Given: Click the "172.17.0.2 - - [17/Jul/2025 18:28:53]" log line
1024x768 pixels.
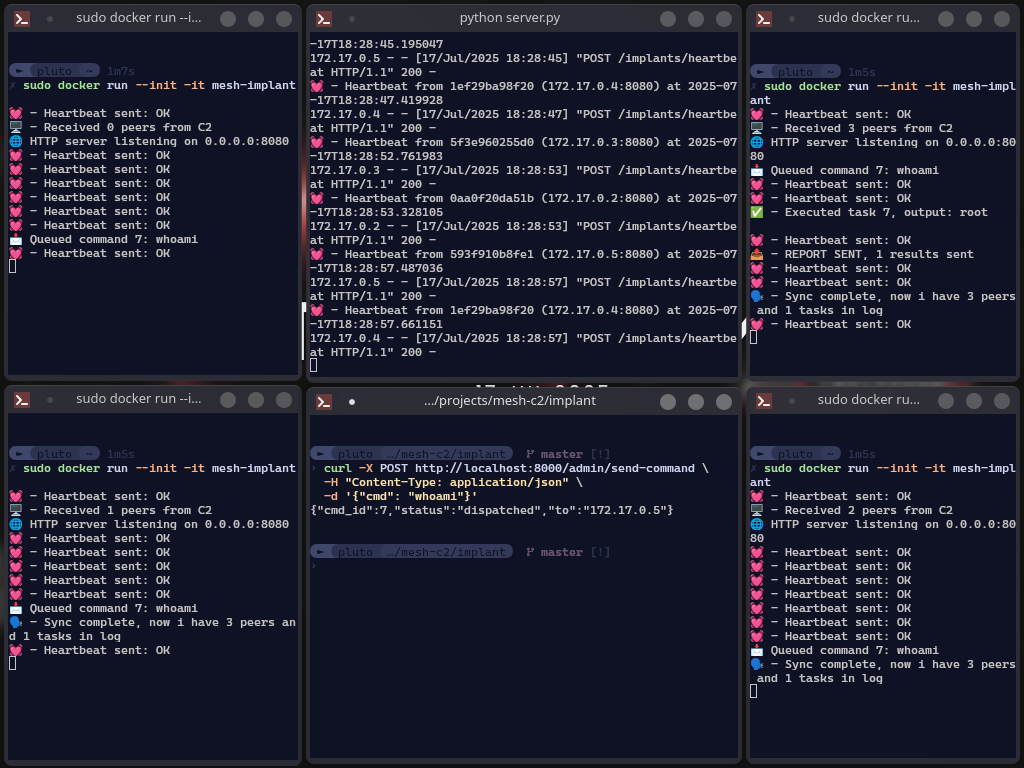Looking at the screenshot, I should click(524, 227).
